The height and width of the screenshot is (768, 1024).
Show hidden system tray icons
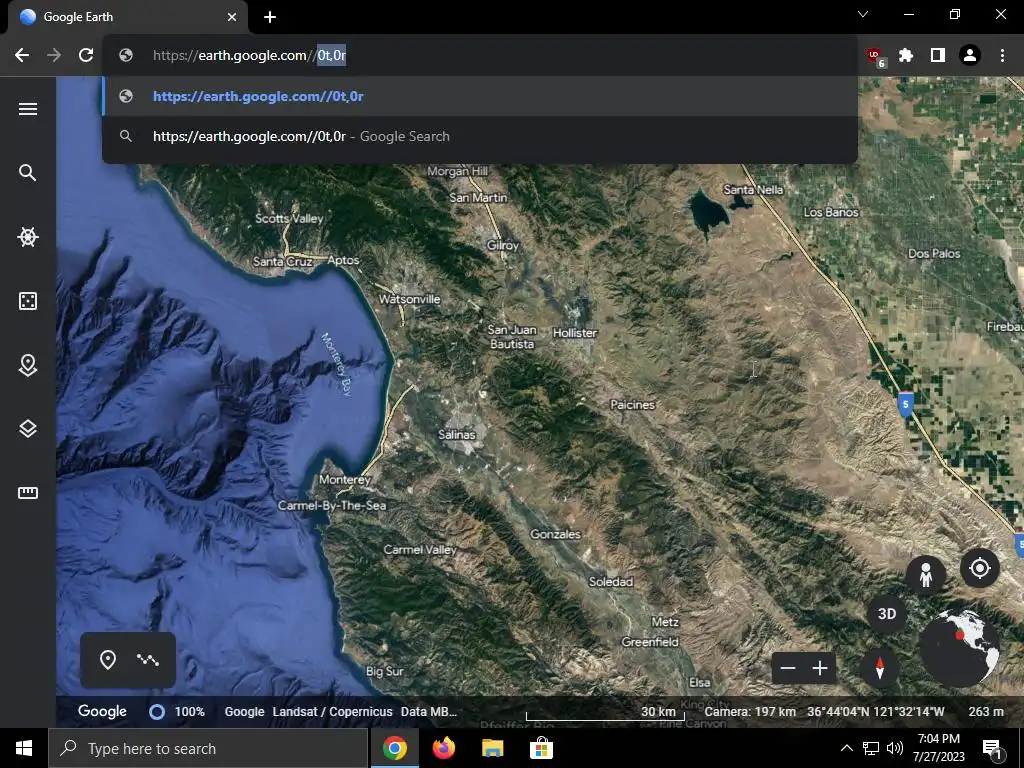pyautogui.click(x=846, y=748)
